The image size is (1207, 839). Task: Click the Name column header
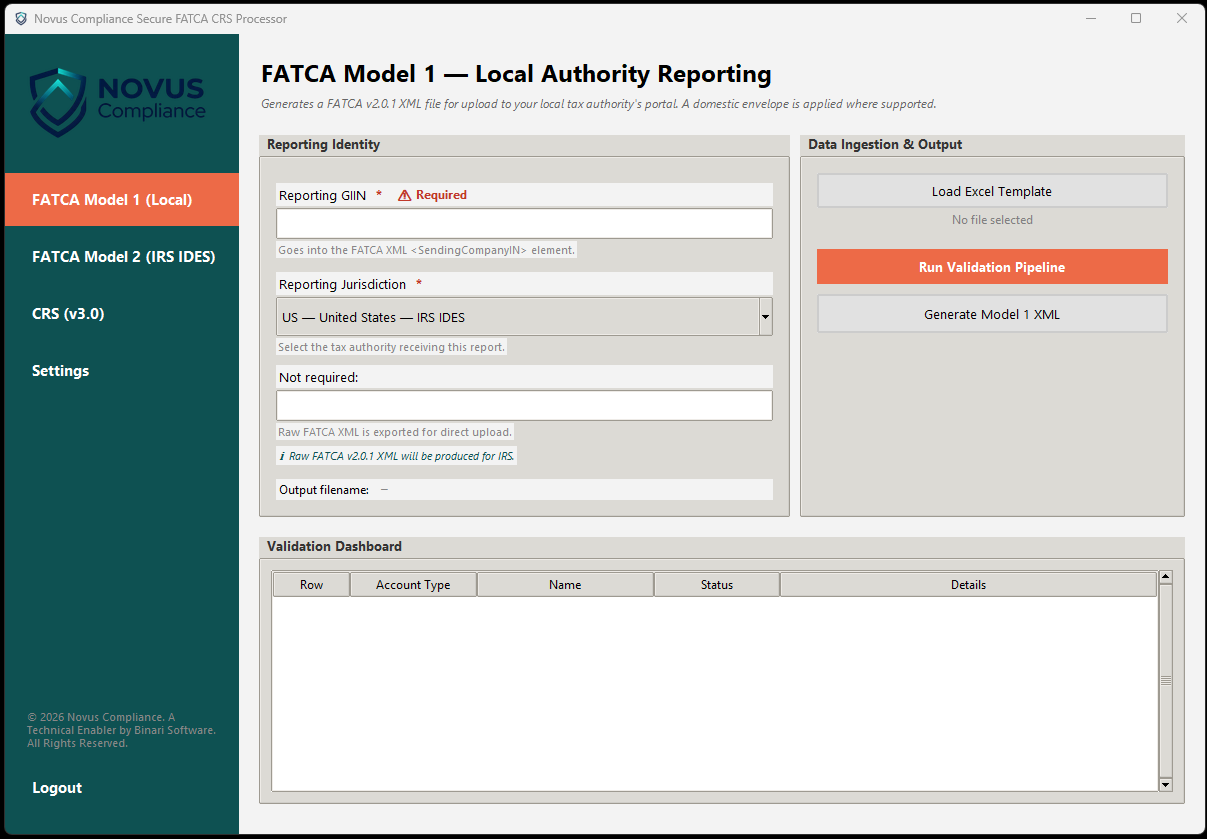click(x=565, y=585)
